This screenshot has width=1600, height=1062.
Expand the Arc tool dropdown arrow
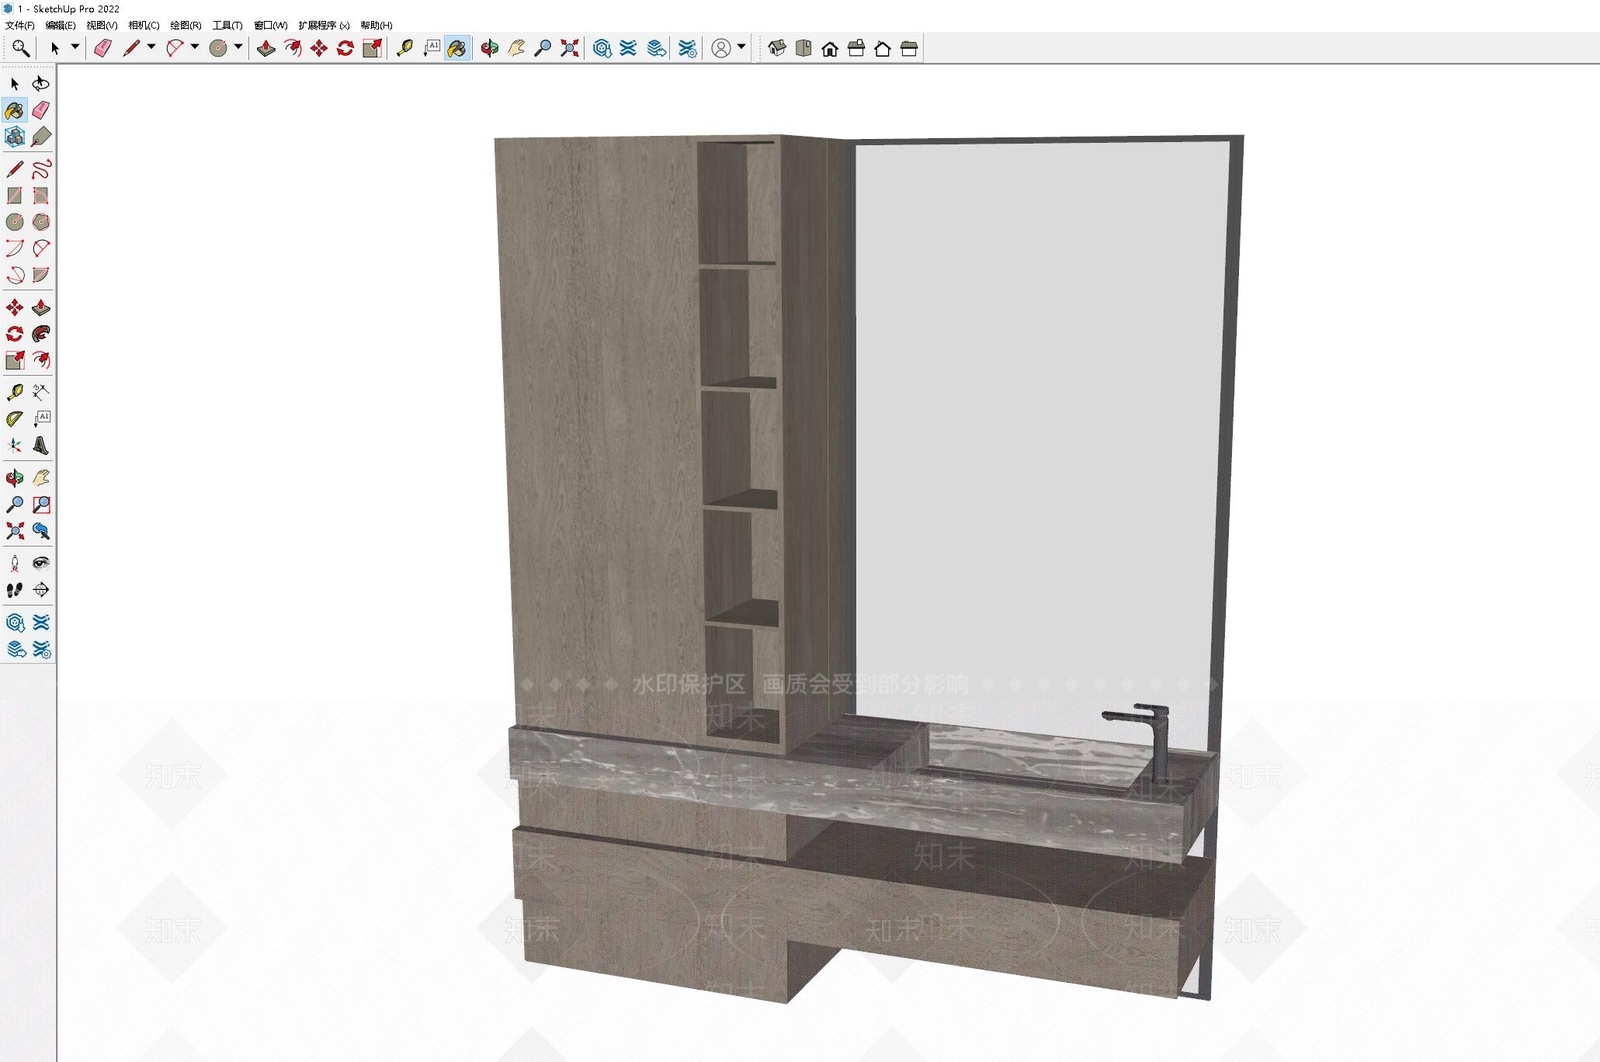(195, 47)
